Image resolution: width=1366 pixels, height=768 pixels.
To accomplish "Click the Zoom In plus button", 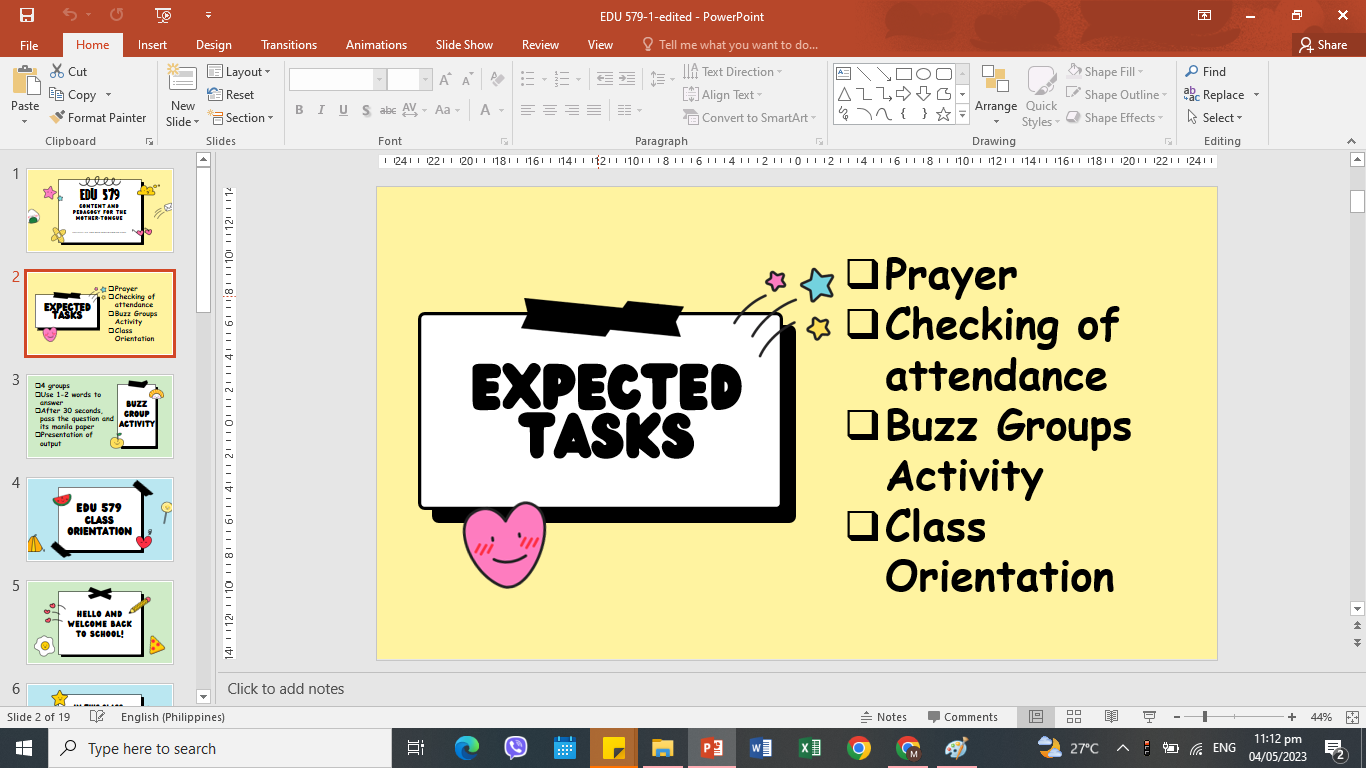I will (x=1292, y=717).
